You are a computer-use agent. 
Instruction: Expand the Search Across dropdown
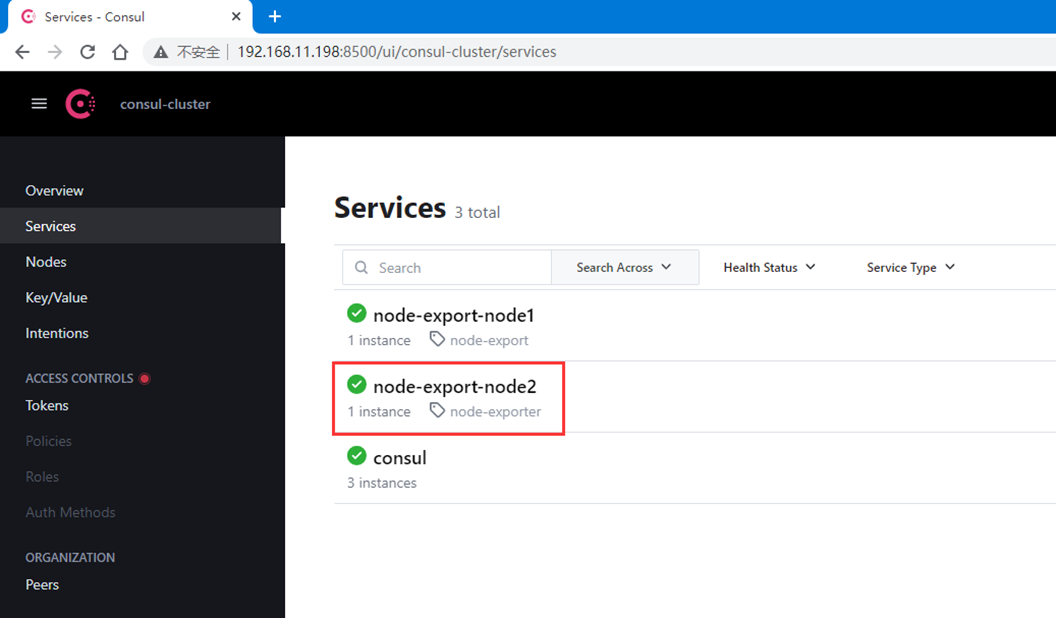pyautogui.click(x=624, y=267)
